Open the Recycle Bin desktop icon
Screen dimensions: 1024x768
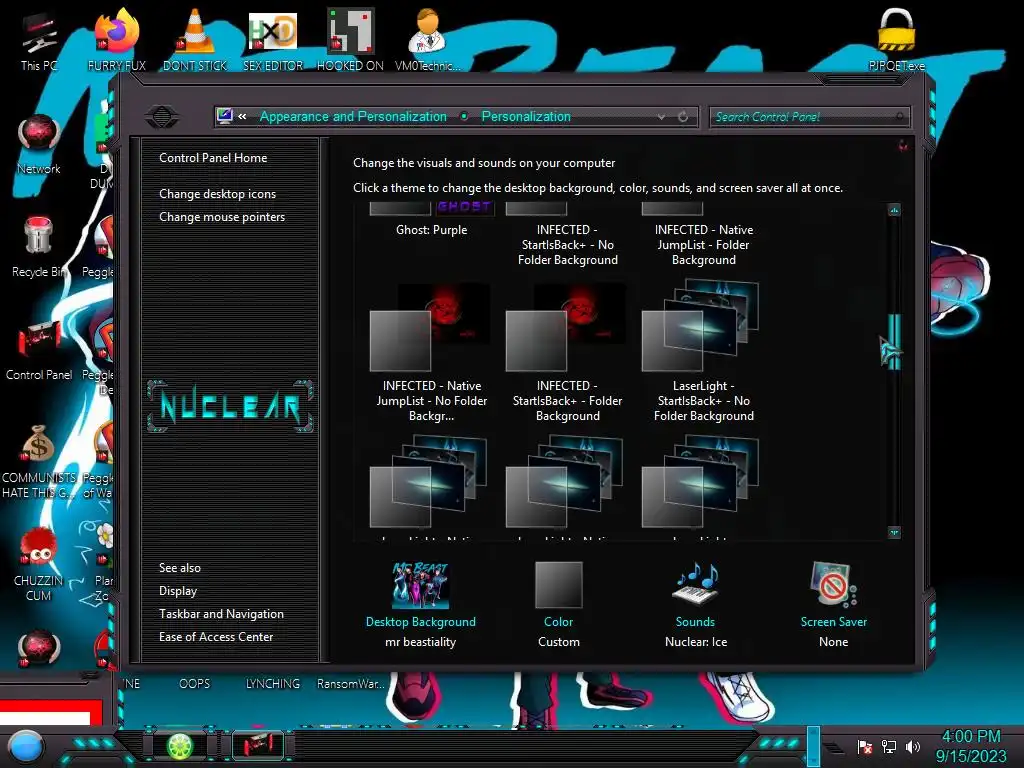pyautogui.click(x=39, y=247)
